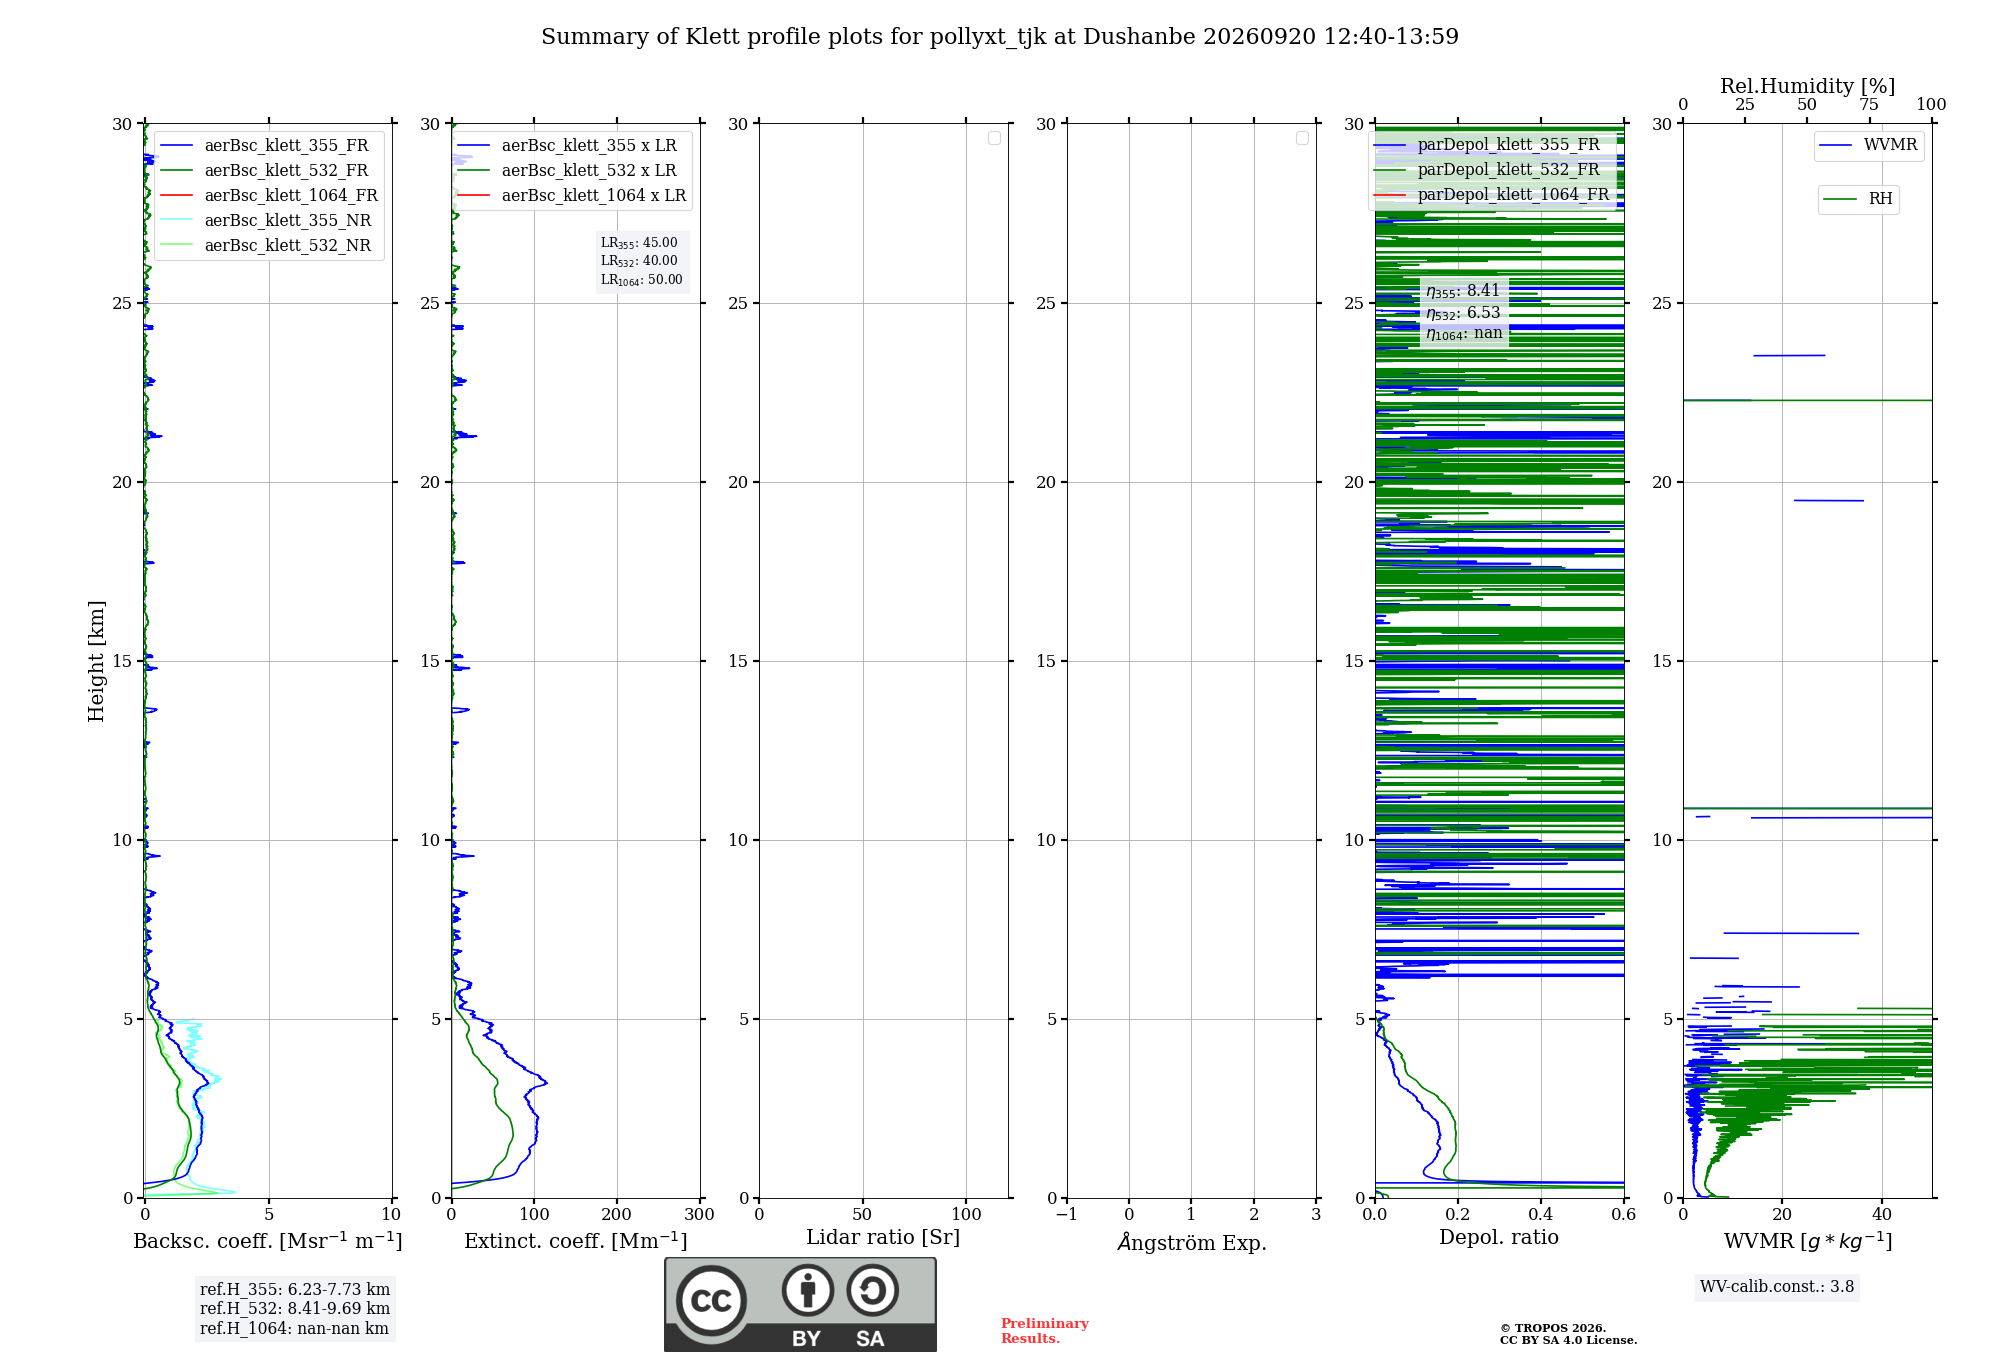This screenshot has height=1360, width=2000.
Task: Click the LR1064: 50.00 annotation
Action: [641, 280]
